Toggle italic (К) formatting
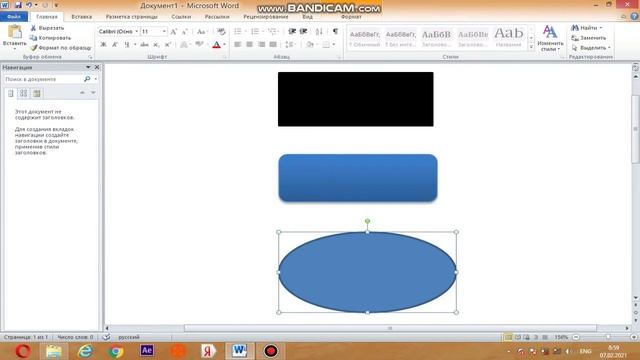 (x=115, y=44)
